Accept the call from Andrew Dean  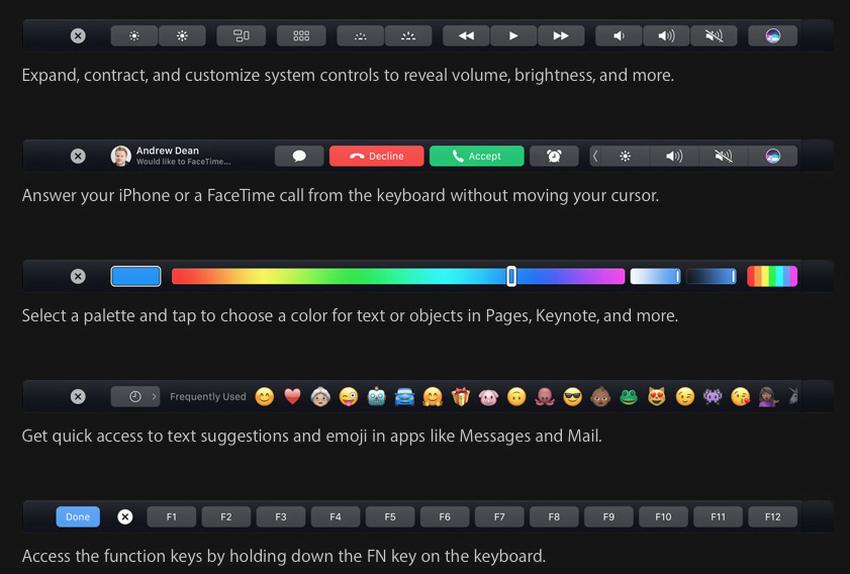click(x=476, y=156)
